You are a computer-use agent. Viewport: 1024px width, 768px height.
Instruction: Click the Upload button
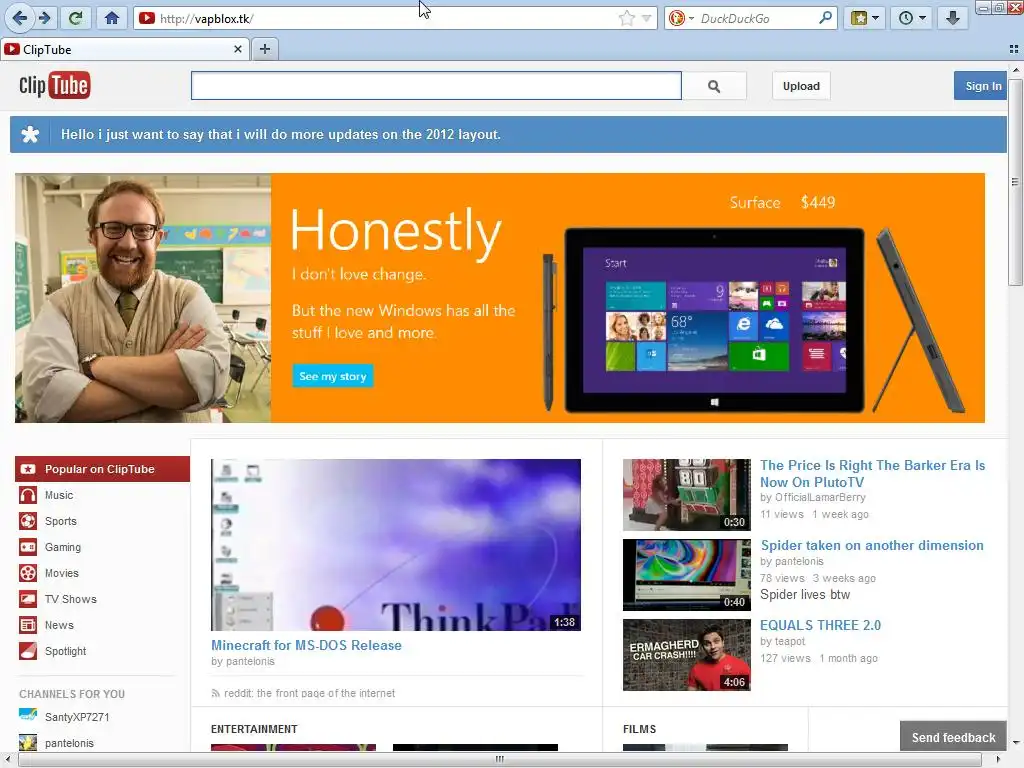pyautogui.click(x=801, y=86)
